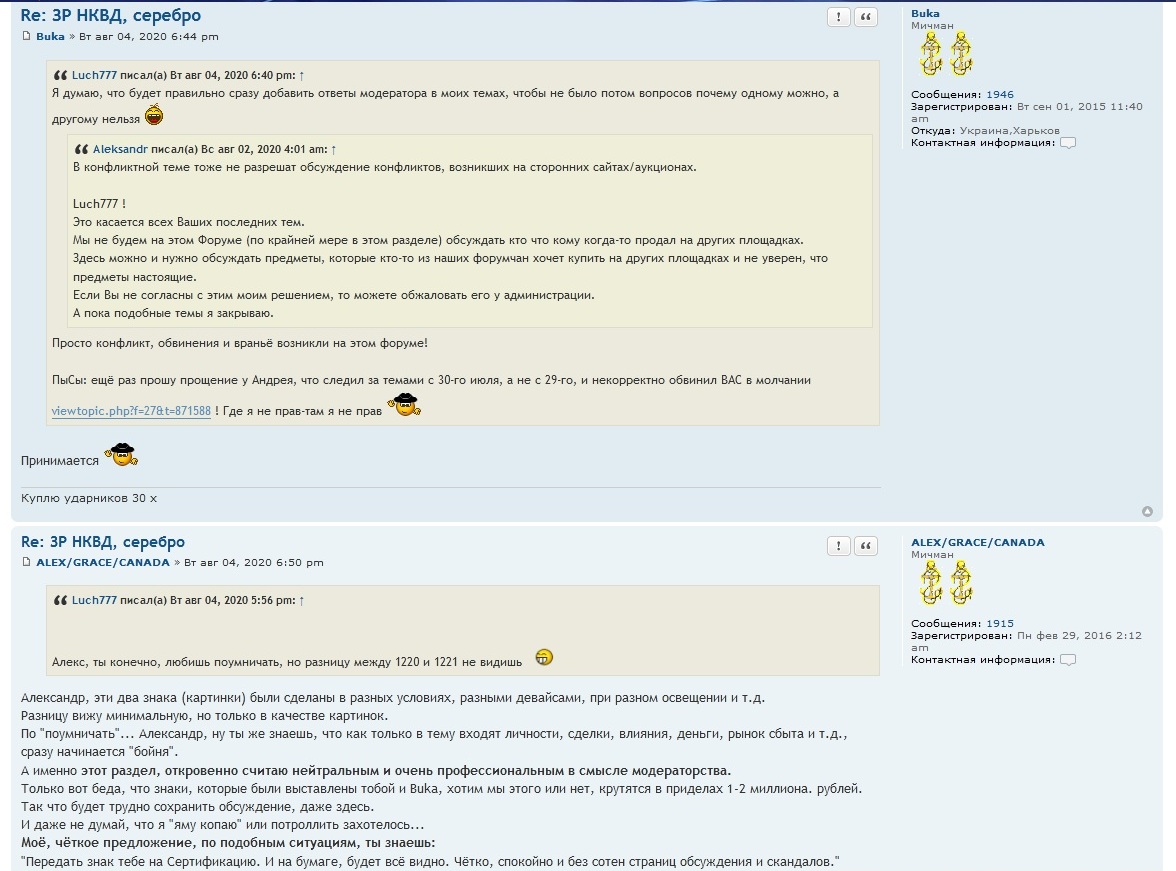Click the report post button on Buka's post
The width and height of the screenshot is (1176, 871).
[839, 17]
